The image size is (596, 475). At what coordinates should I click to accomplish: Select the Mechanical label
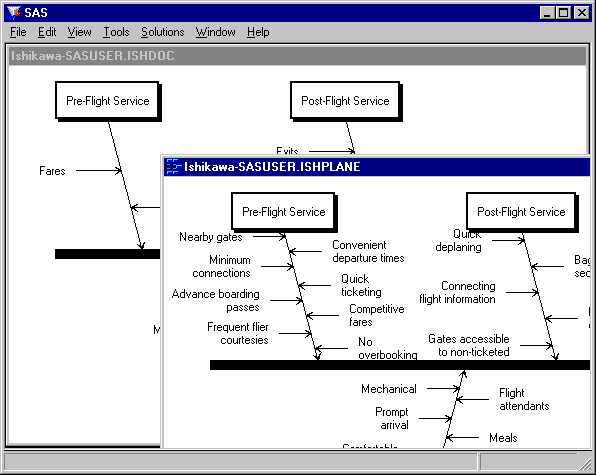(x=389, y=389)
